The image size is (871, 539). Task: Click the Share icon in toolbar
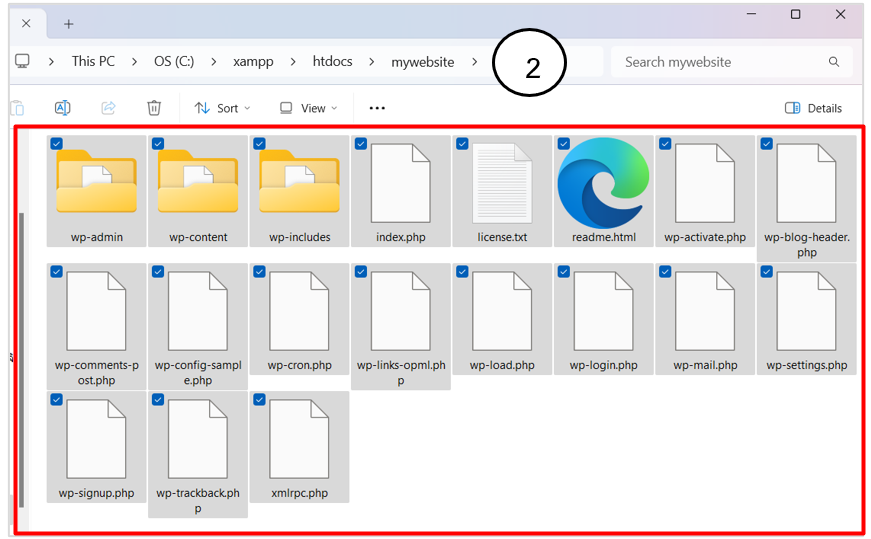pos(108,108)
